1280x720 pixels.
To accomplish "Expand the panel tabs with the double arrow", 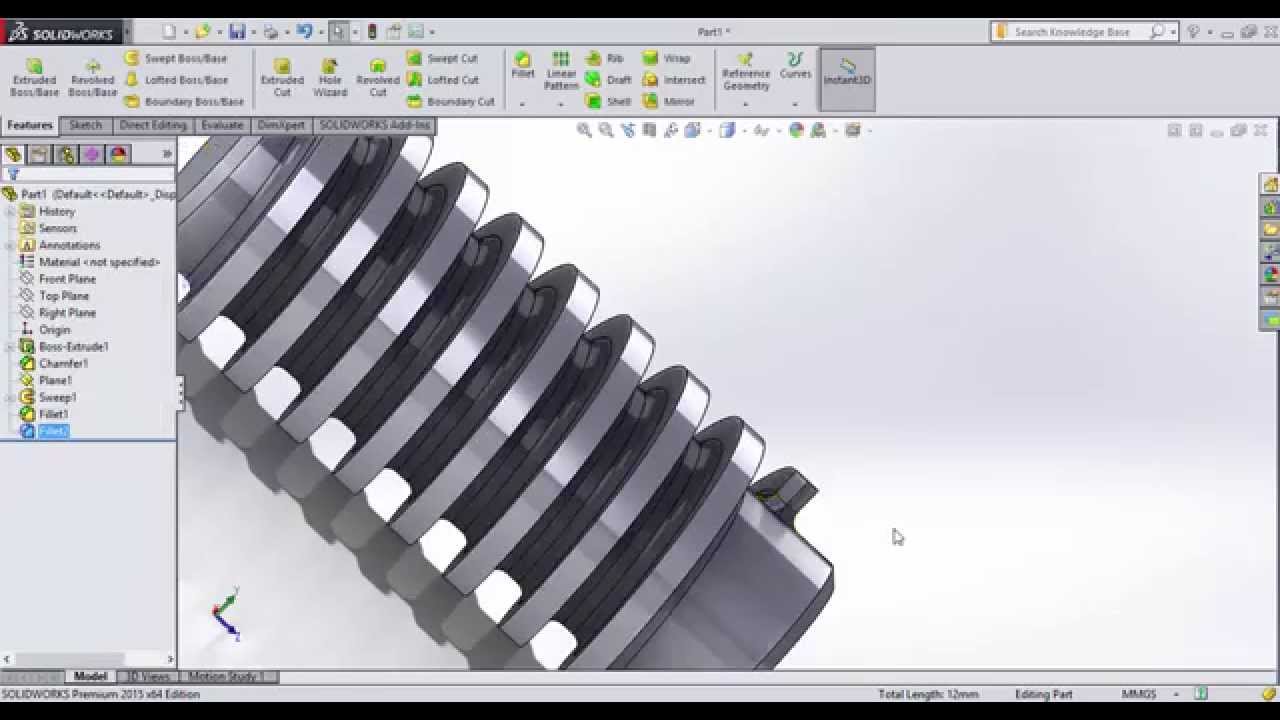I will (167, 154).
